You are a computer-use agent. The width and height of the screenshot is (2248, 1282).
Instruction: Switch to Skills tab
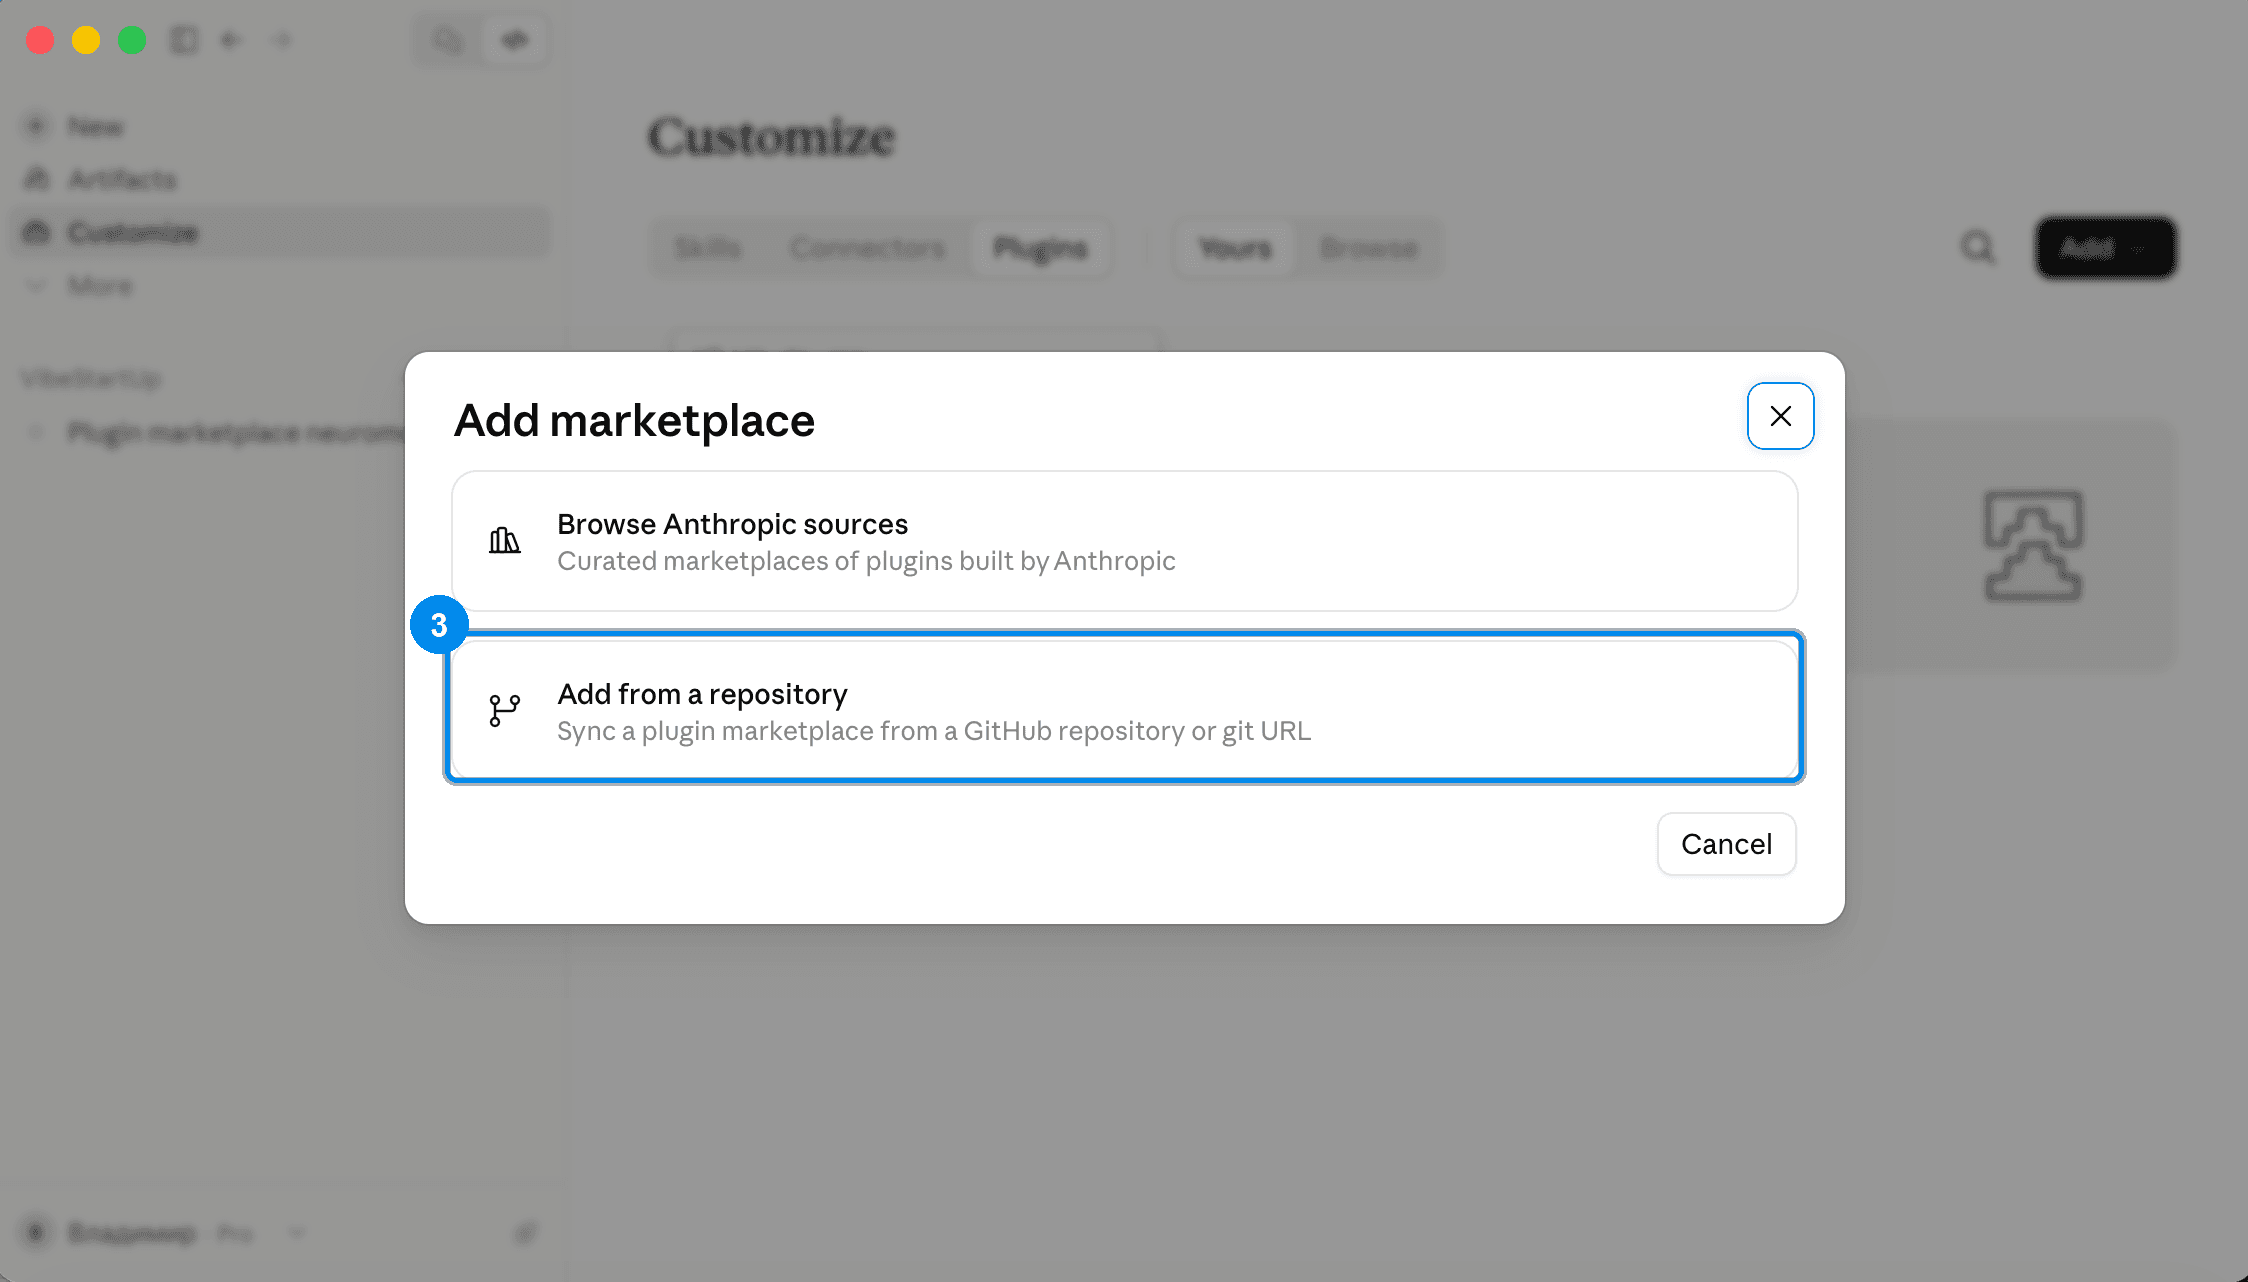(x=708, y=248)
